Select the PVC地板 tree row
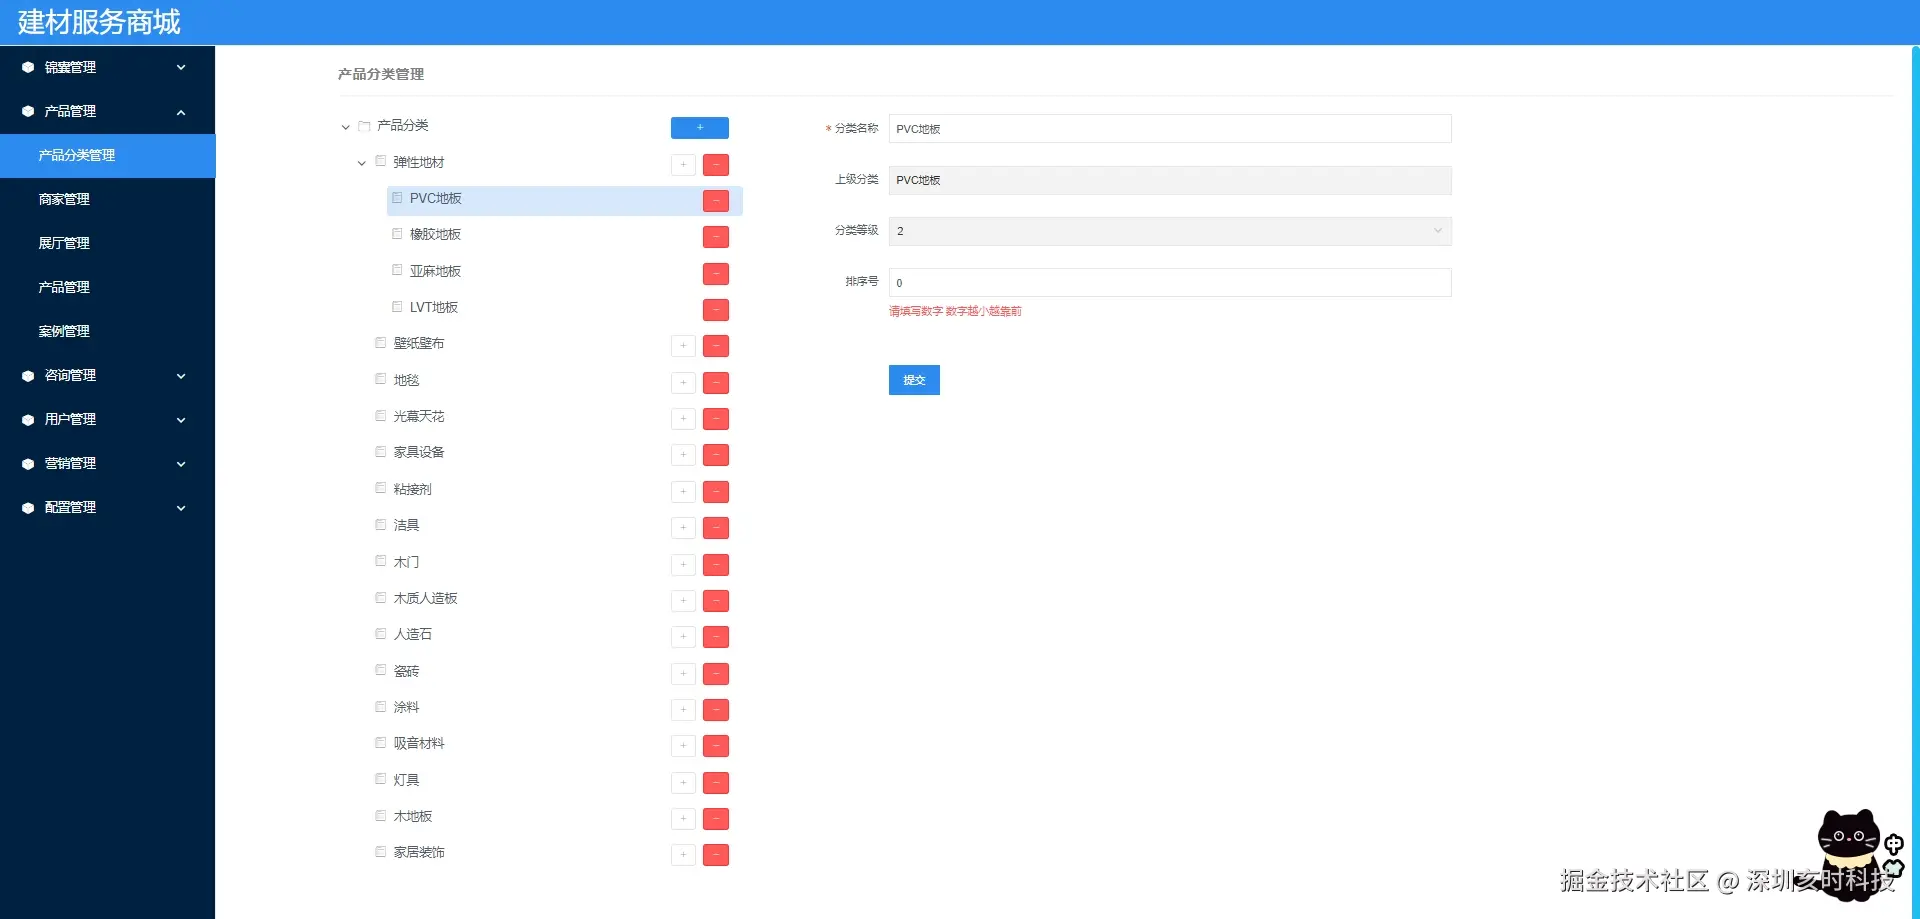The width and height of the screenshot is (1920, 919). 564,200
